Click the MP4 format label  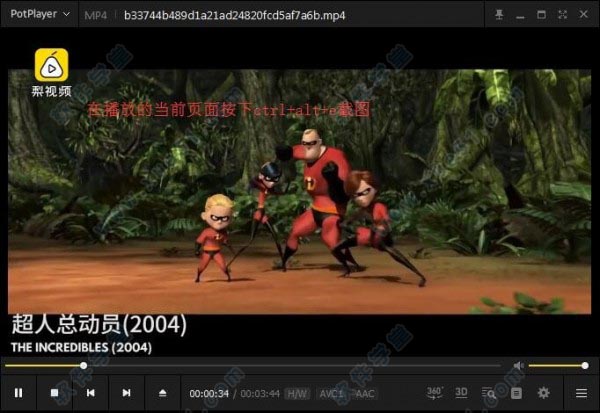tap(97, 15)
